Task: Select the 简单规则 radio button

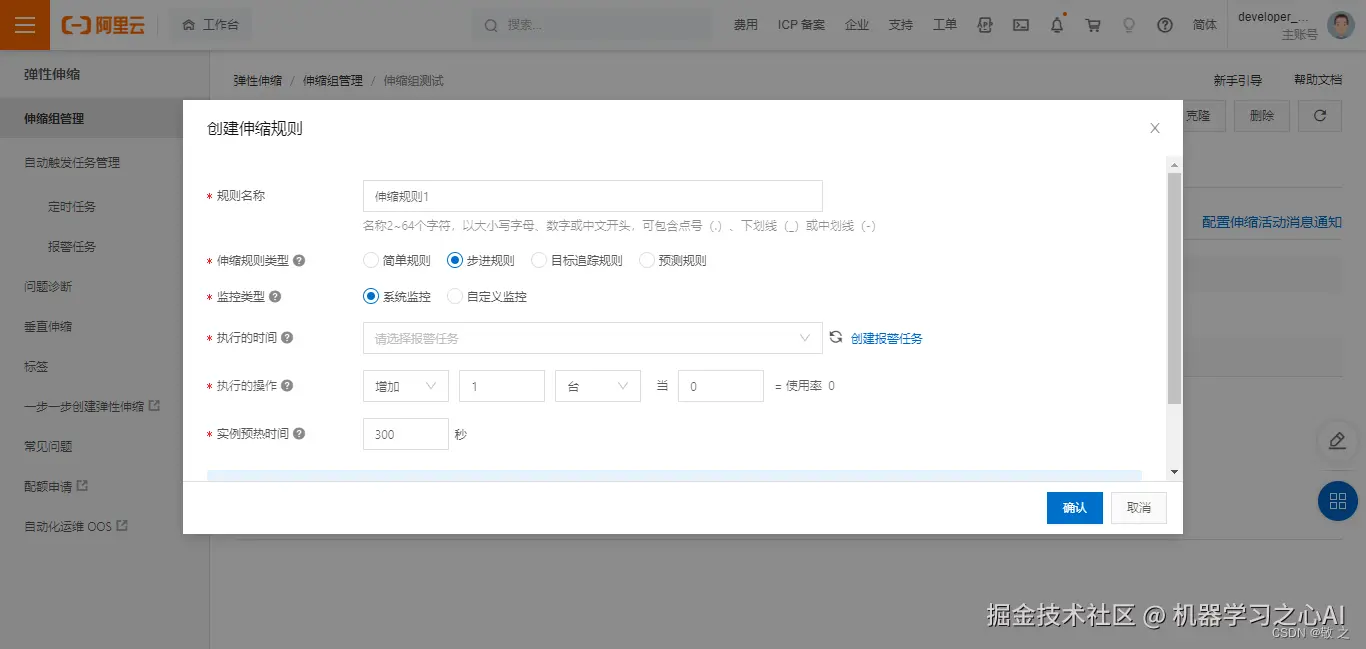Action: click(370, 260)
